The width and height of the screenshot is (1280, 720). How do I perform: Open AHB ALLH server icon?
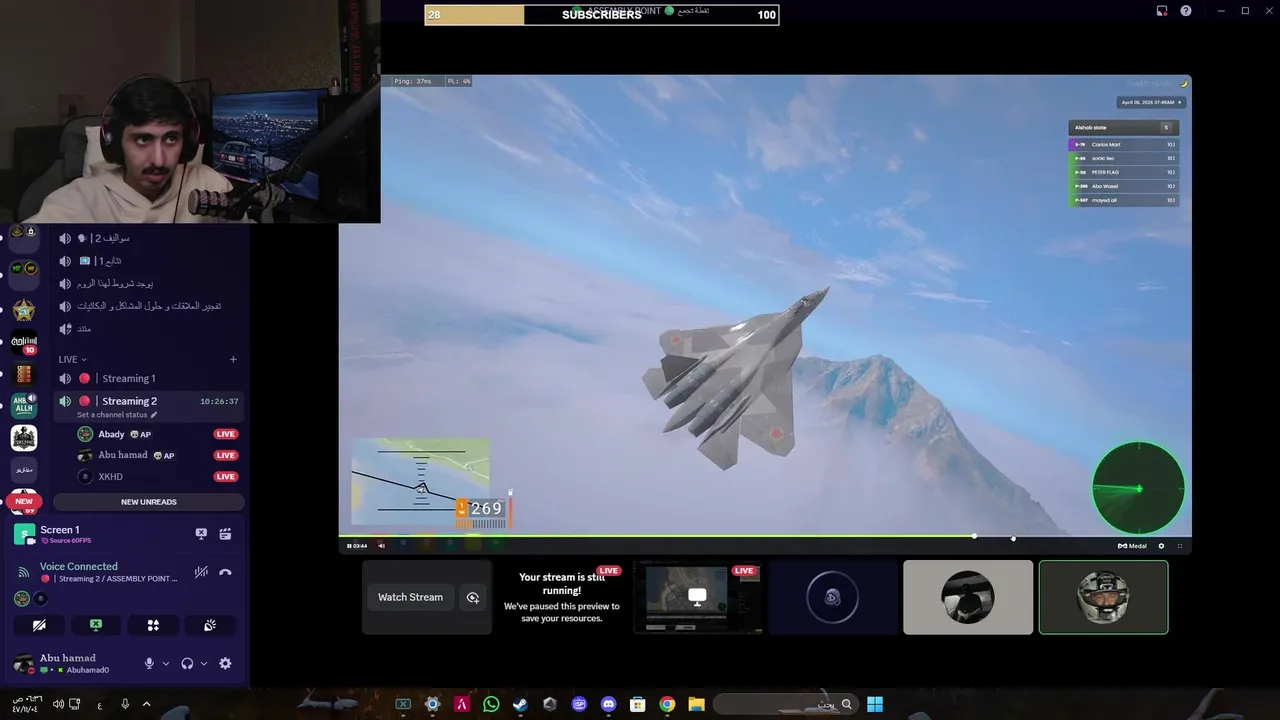pos(24,406)
